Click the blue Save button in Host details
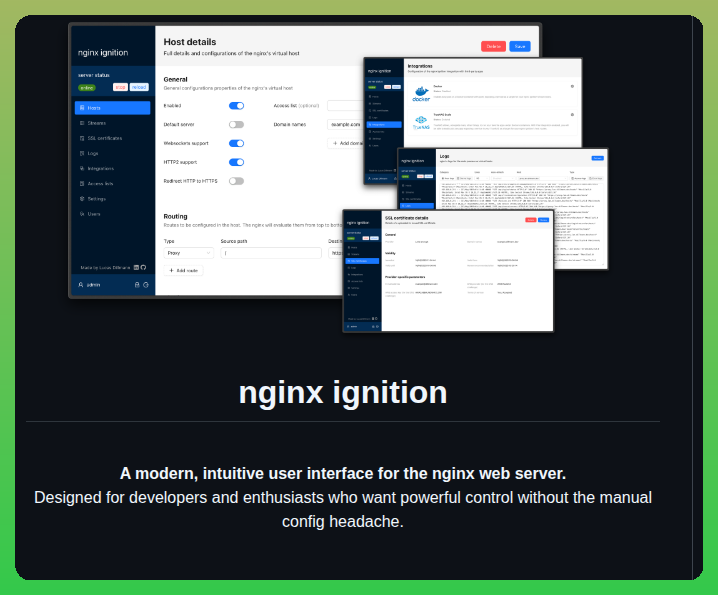This screenshot has width=718, height=595. (x=520, y=47)
